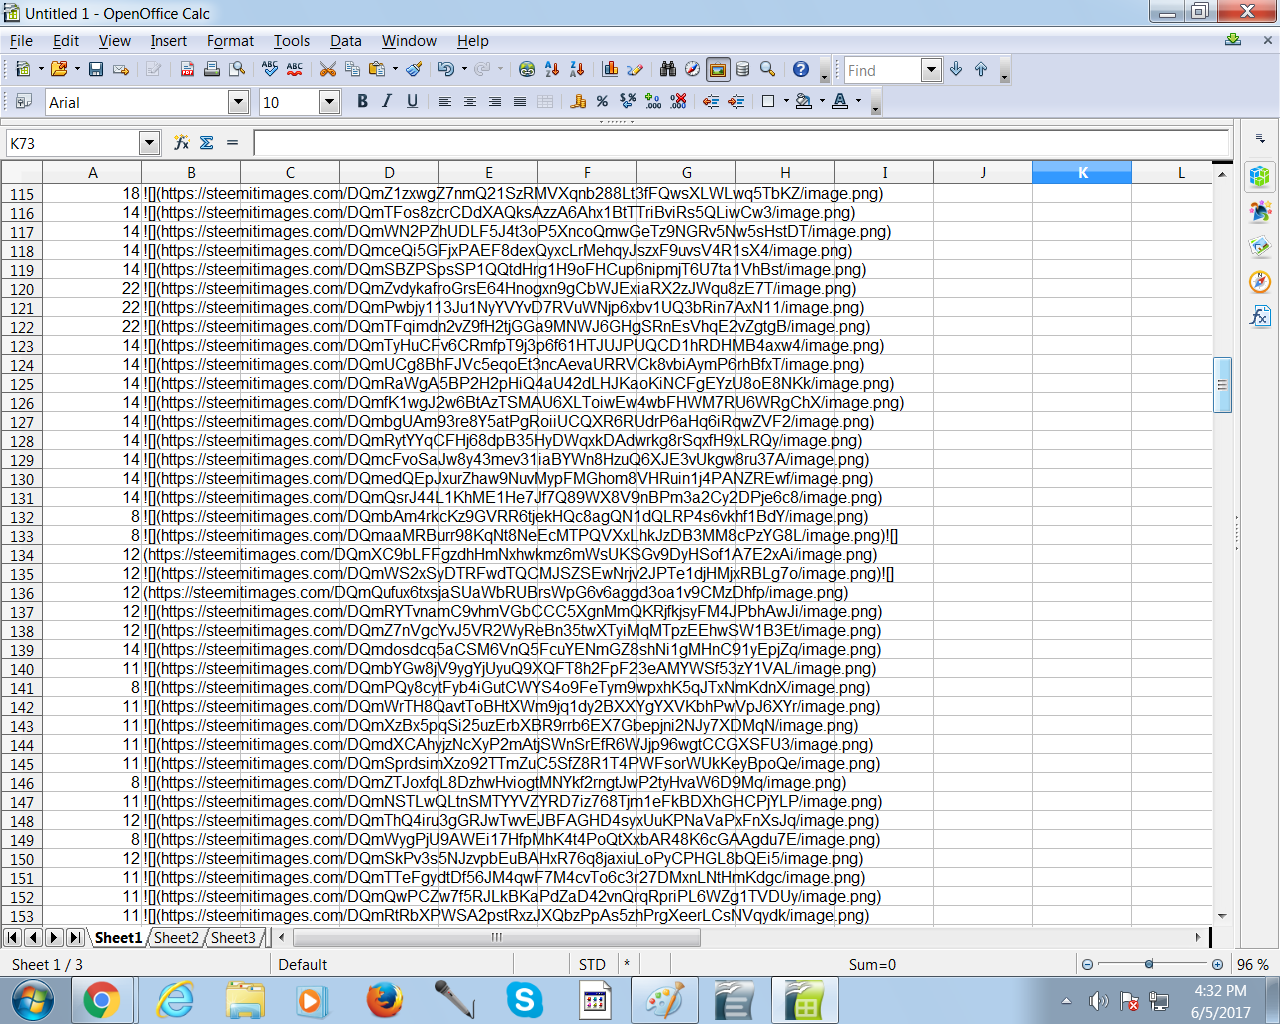This screenshot has height=1024, width=1280.
Task: Toggle the Navigator compass button
Action: pos(693,69)
